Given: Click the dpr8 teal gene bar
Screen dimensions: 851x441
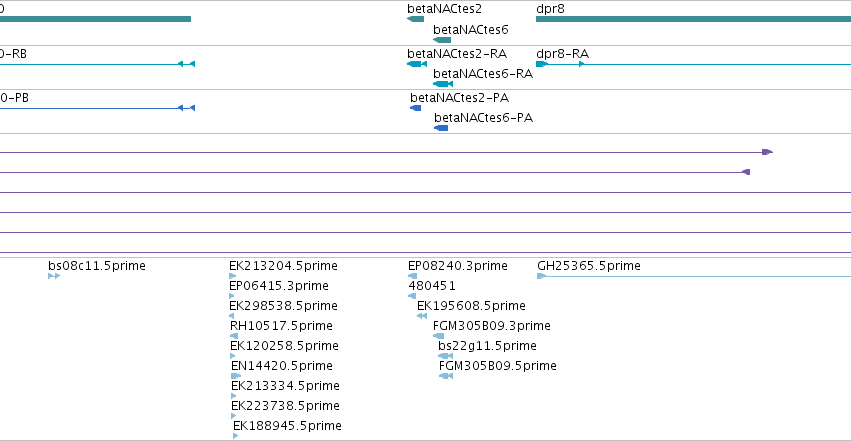Looking at the screenshot, I should [x=694, y=19].
